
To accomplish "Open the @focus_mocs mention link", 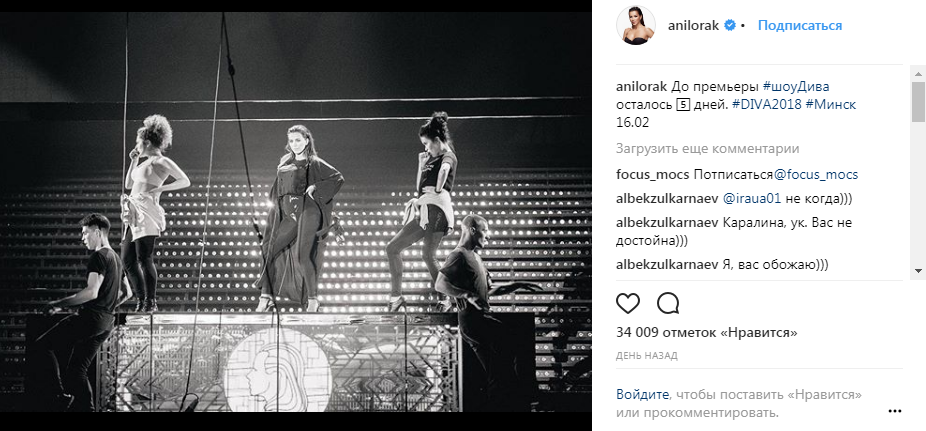I will 816,175.
